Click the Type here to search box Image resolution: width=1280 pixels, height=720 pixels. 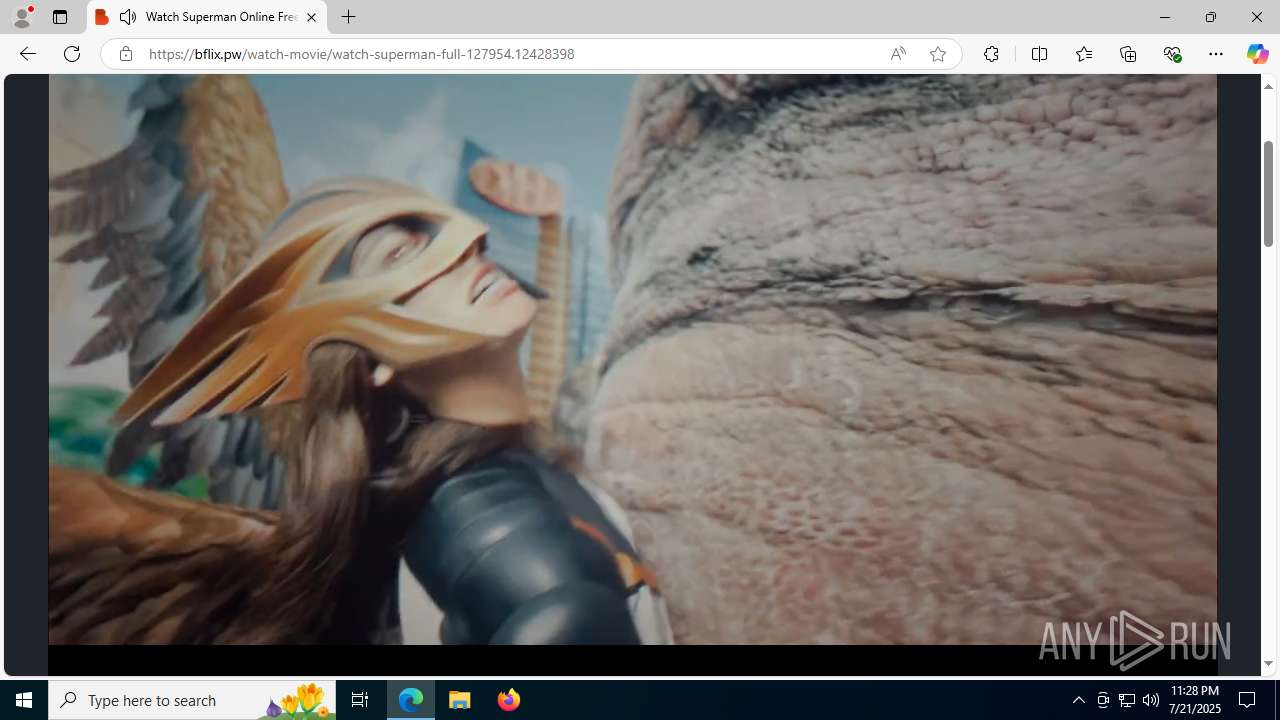(x=192, y=700)
